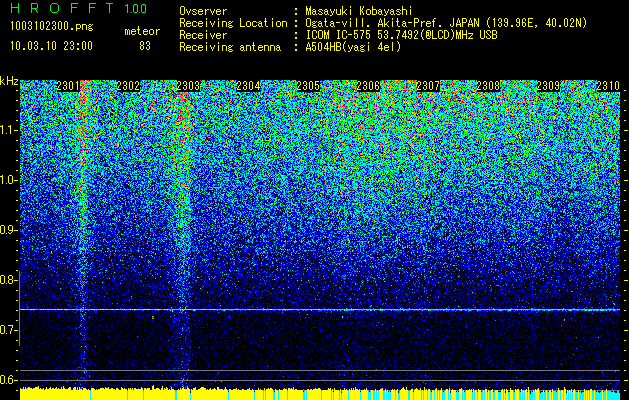Select the 2310 time marker
This screenshot has height=400, width=629.
coord(608,86)
